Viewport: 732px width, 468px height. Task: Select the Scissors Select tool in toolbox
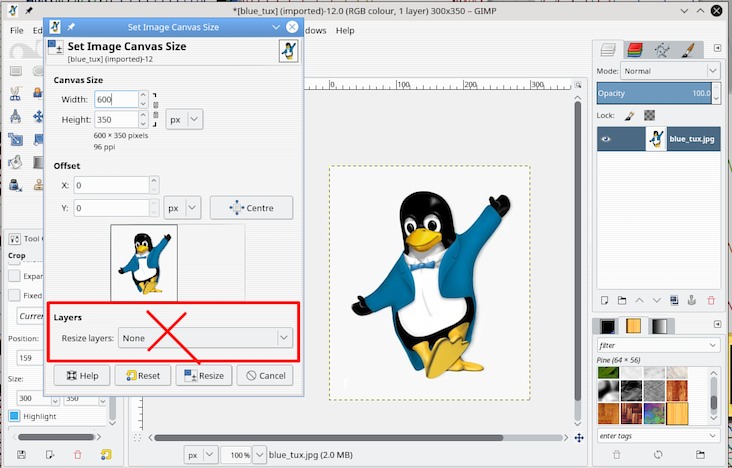click(15, 93)
